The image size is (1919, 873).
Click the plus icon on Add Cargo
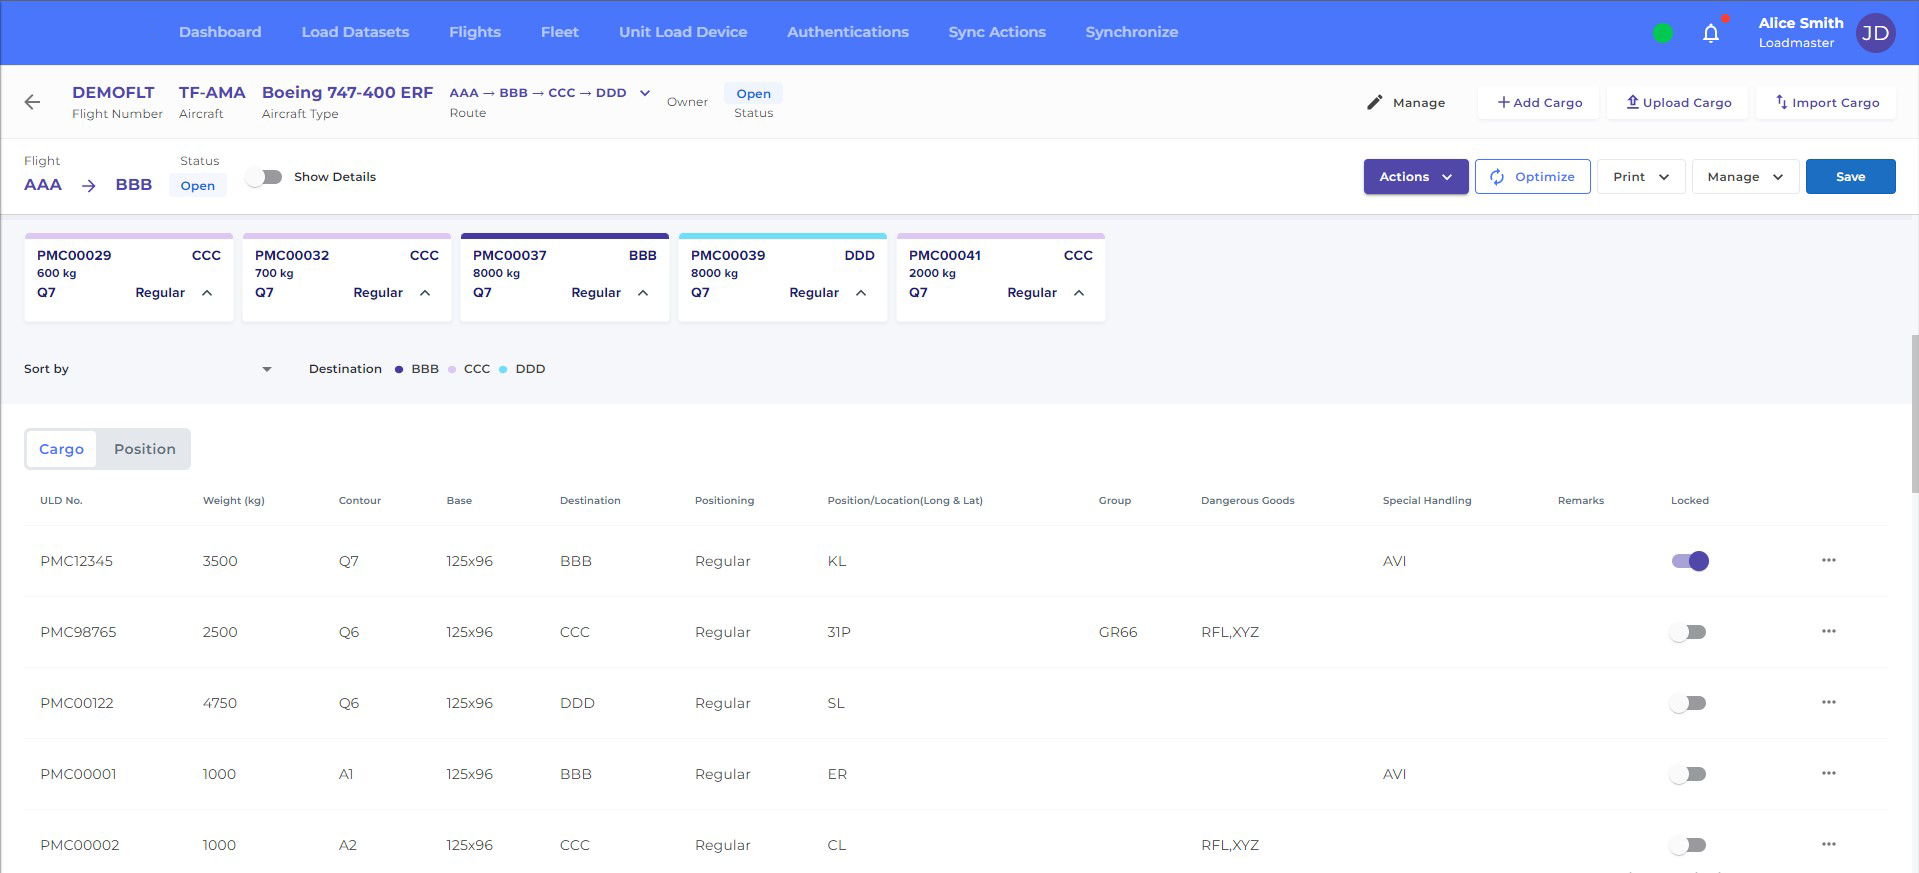(1503, 102)
